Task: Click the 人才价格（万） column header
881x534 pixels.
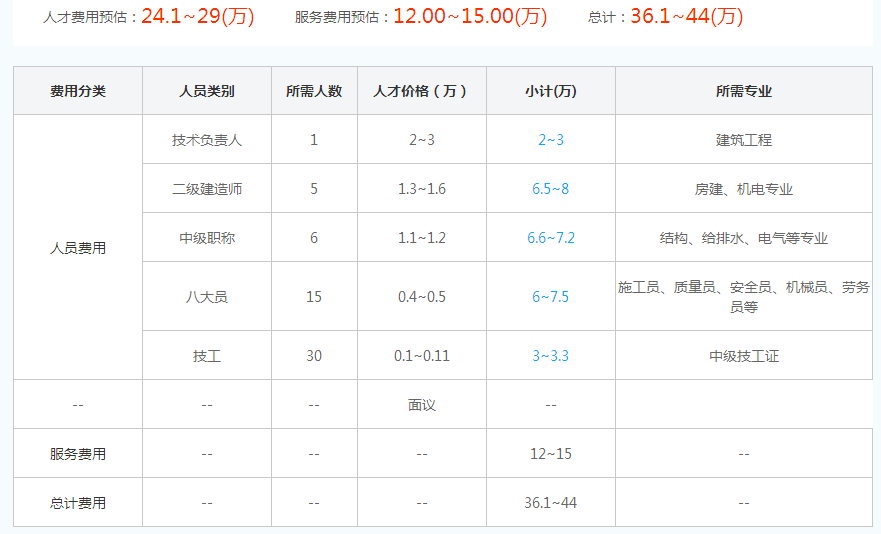Action: point(422,91)
